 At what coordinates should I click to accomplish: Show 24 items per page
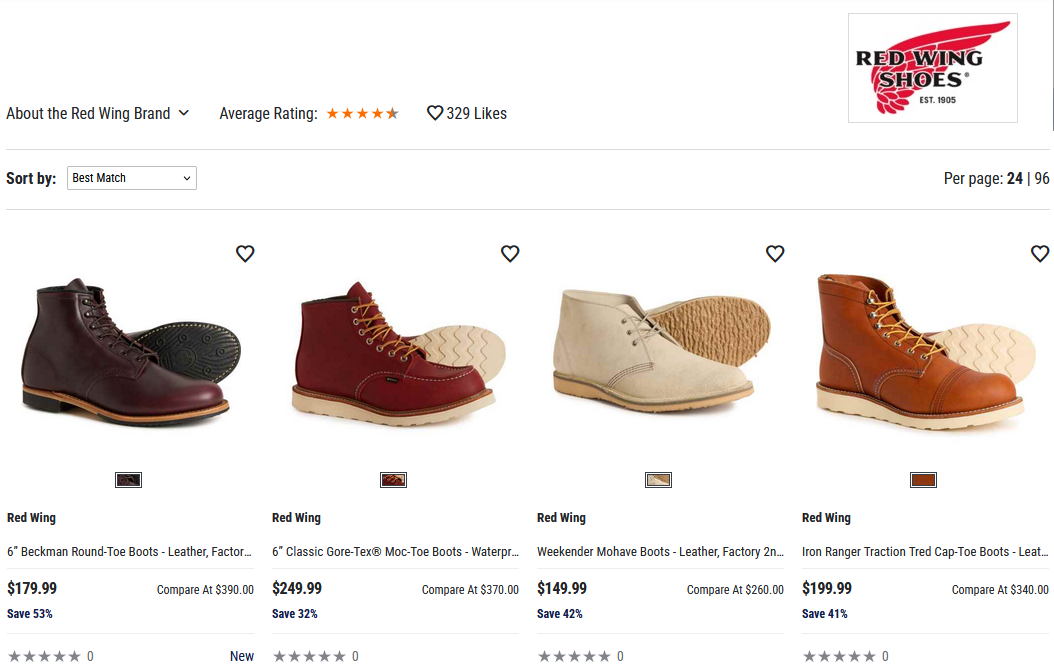click(x=1015, y=179)
